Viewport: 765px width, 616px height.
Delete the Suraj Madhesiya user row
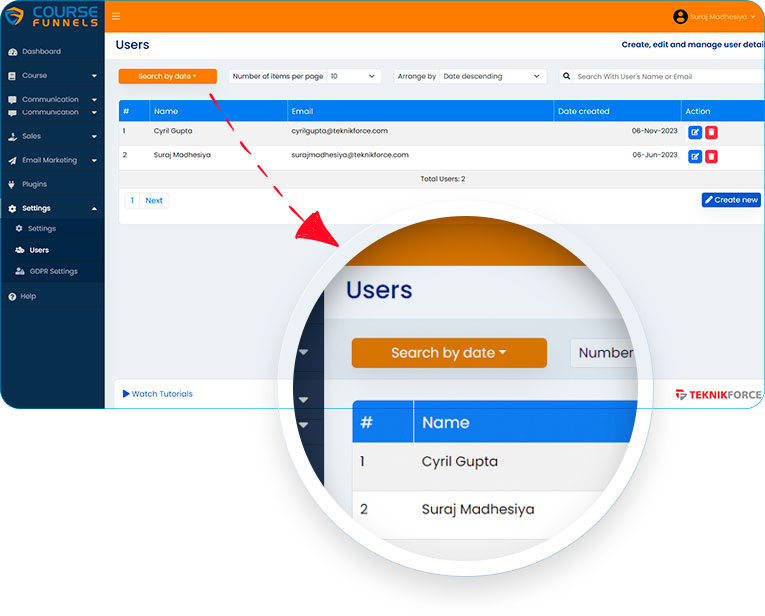coord(711,156)
